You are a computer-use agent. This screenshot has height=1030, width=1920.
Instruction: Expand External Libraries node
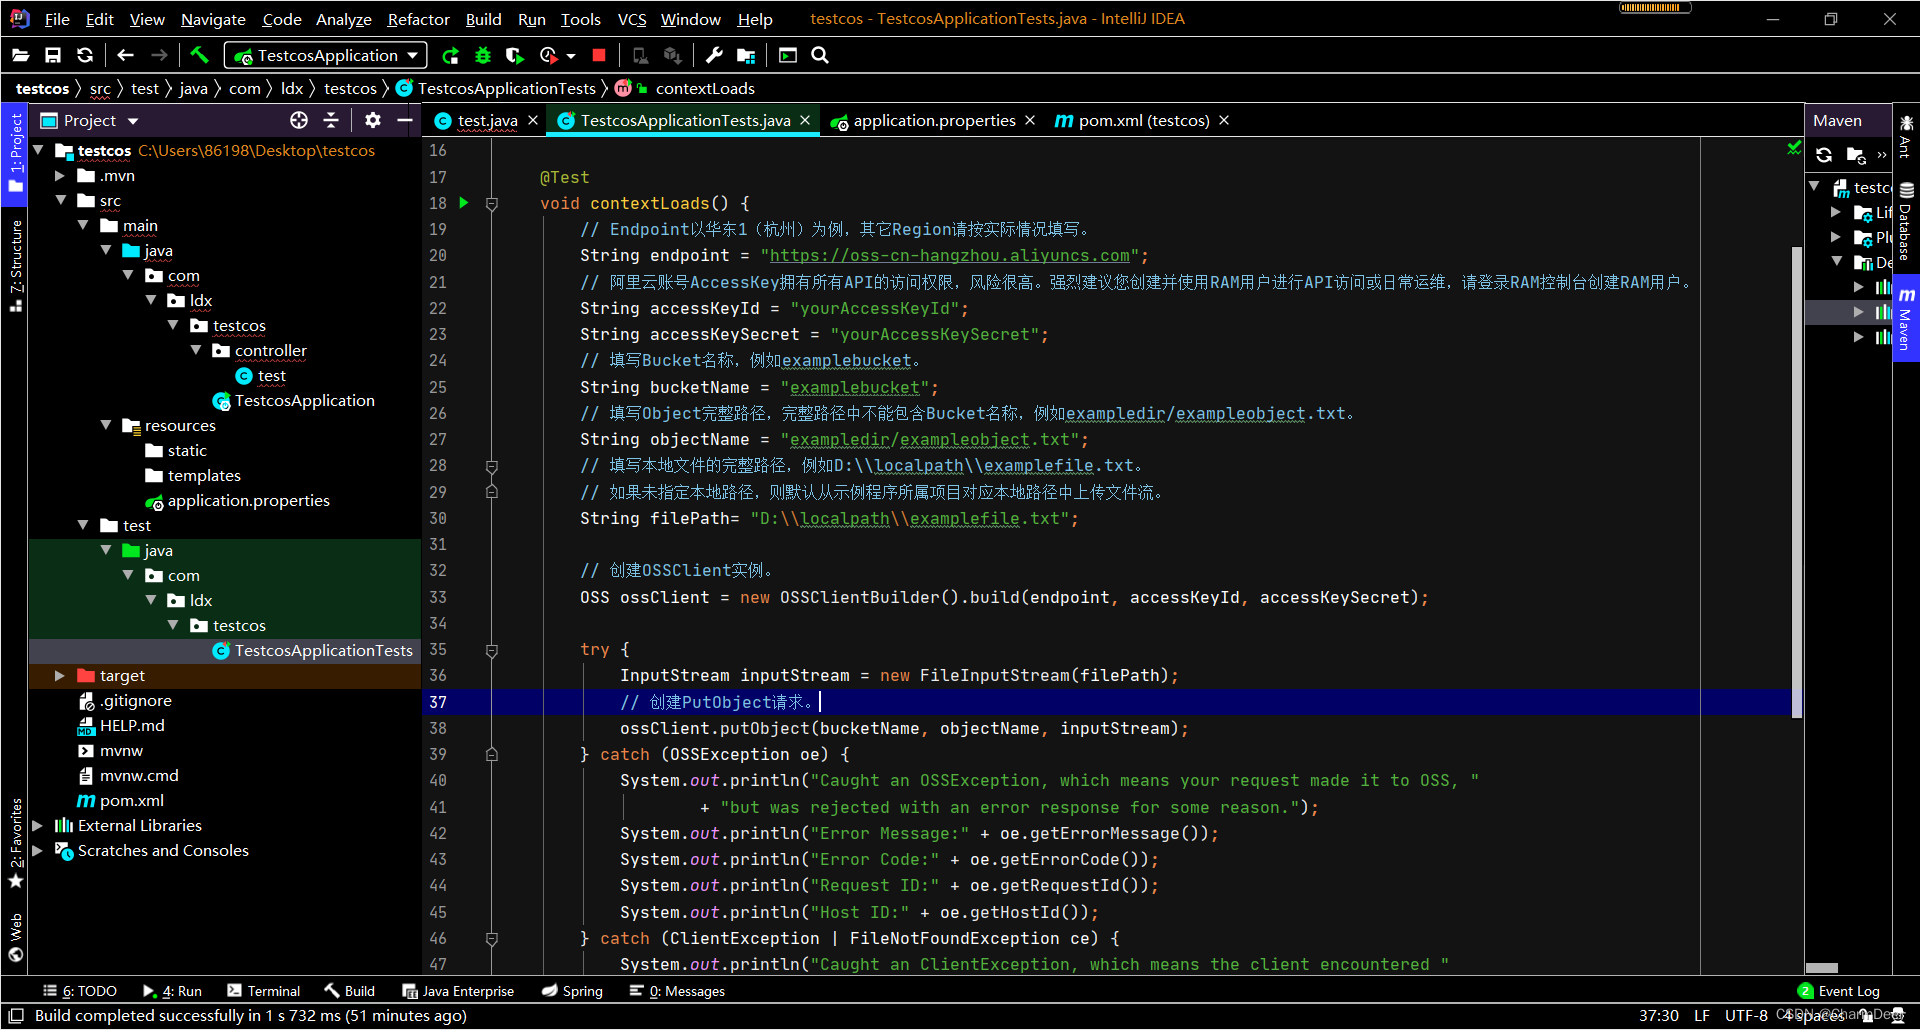(x=38, y=826)
